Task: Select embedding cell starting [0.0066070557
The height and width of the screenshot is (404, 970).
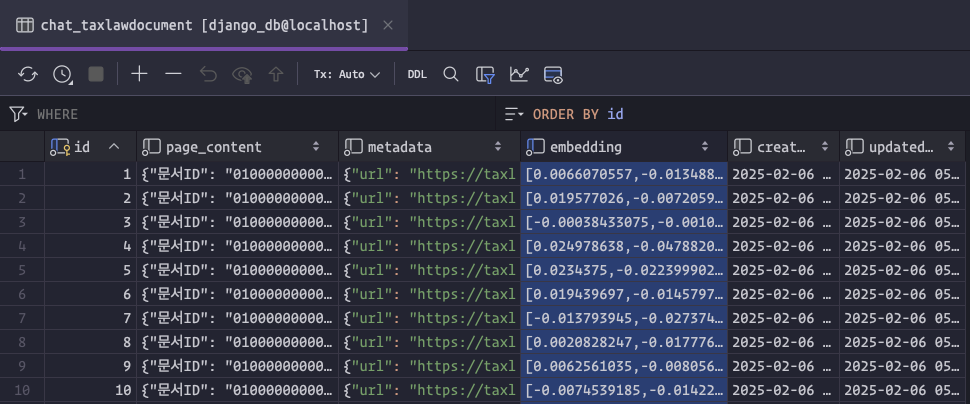Action: [624, 174]
